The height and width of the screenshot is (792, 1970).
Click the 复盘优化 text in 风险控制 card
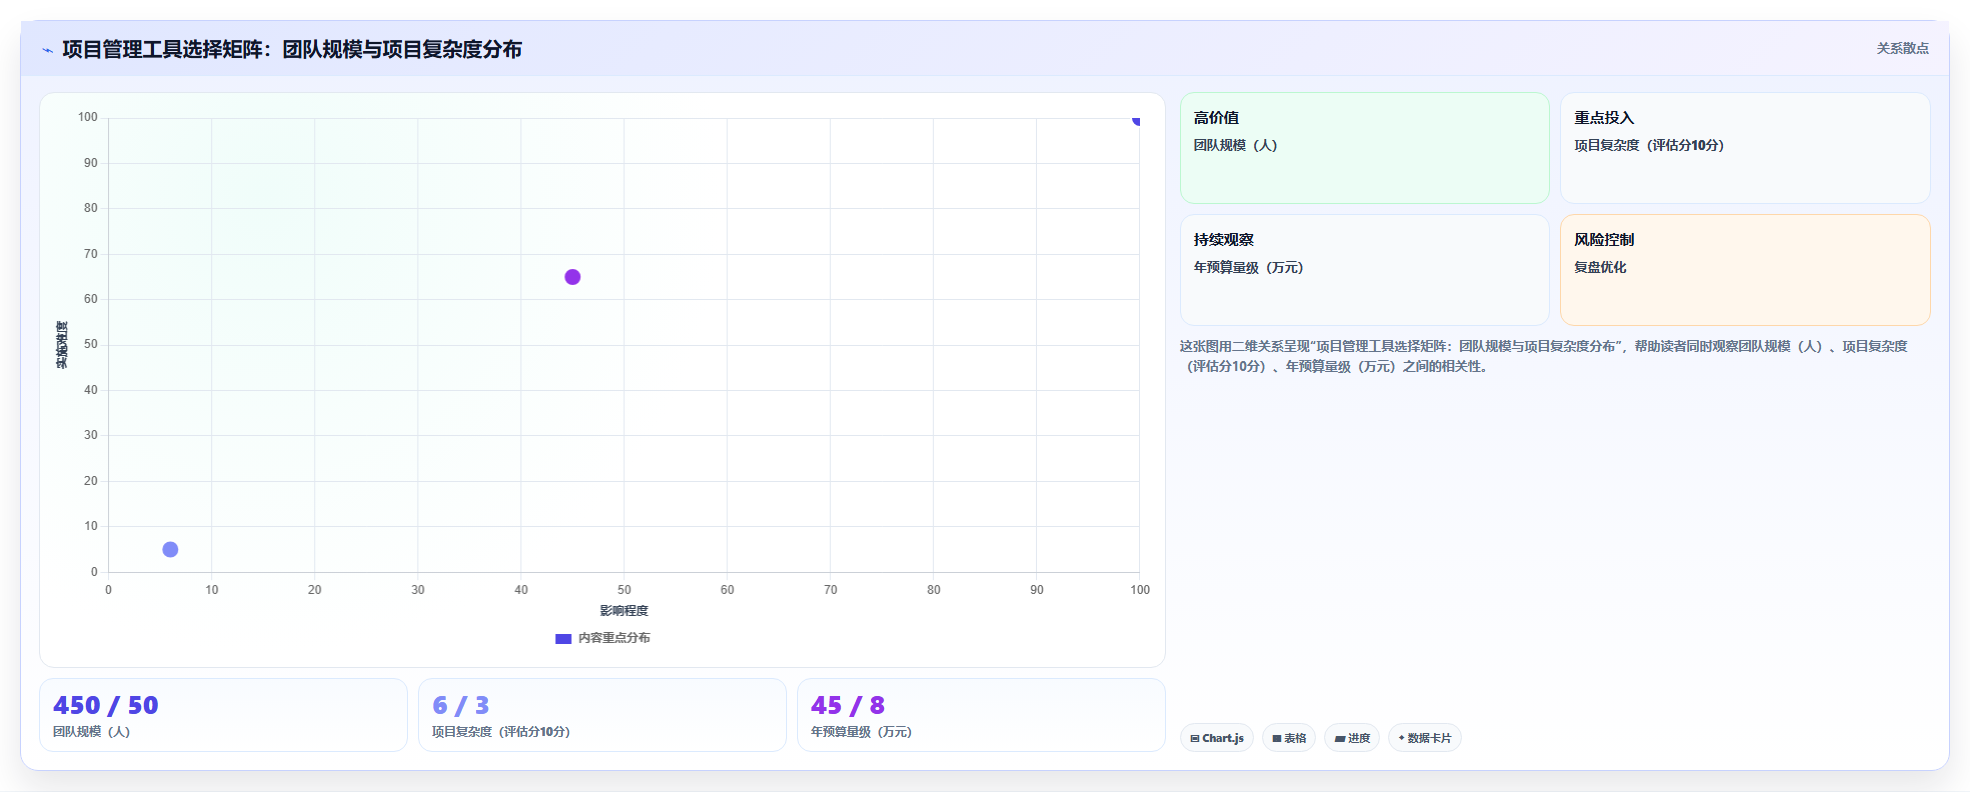1600,267
